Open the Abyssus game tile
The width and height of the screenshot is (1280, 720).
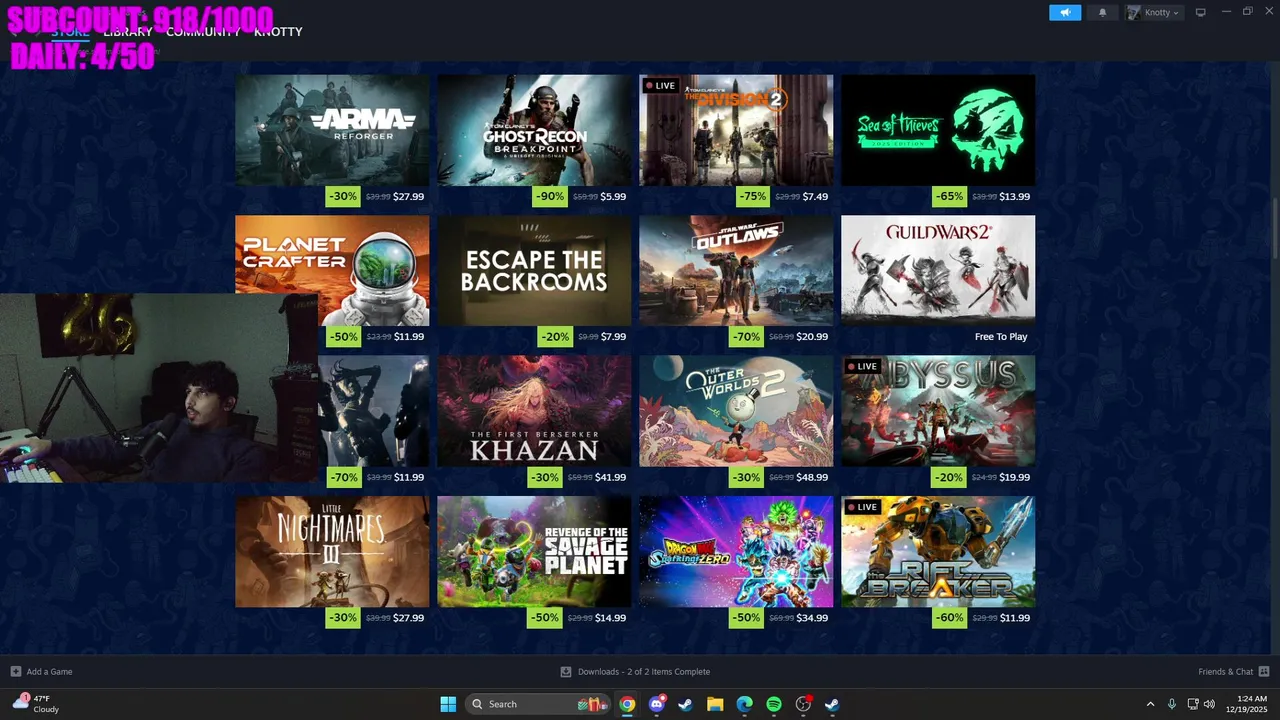click(938, 411)
